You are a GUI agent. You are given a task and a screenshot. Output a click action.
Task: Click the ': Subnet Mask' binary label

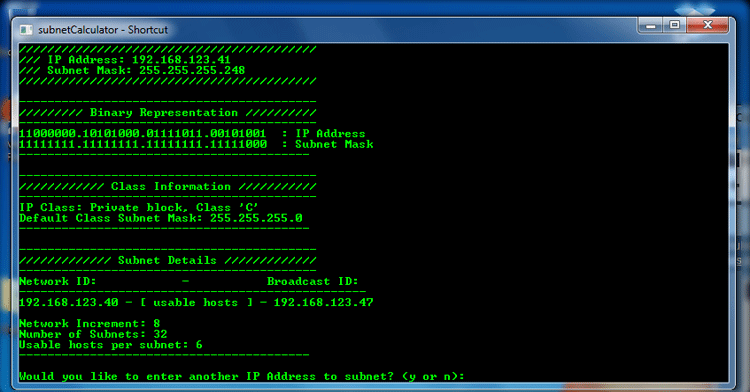coord(327,144)
